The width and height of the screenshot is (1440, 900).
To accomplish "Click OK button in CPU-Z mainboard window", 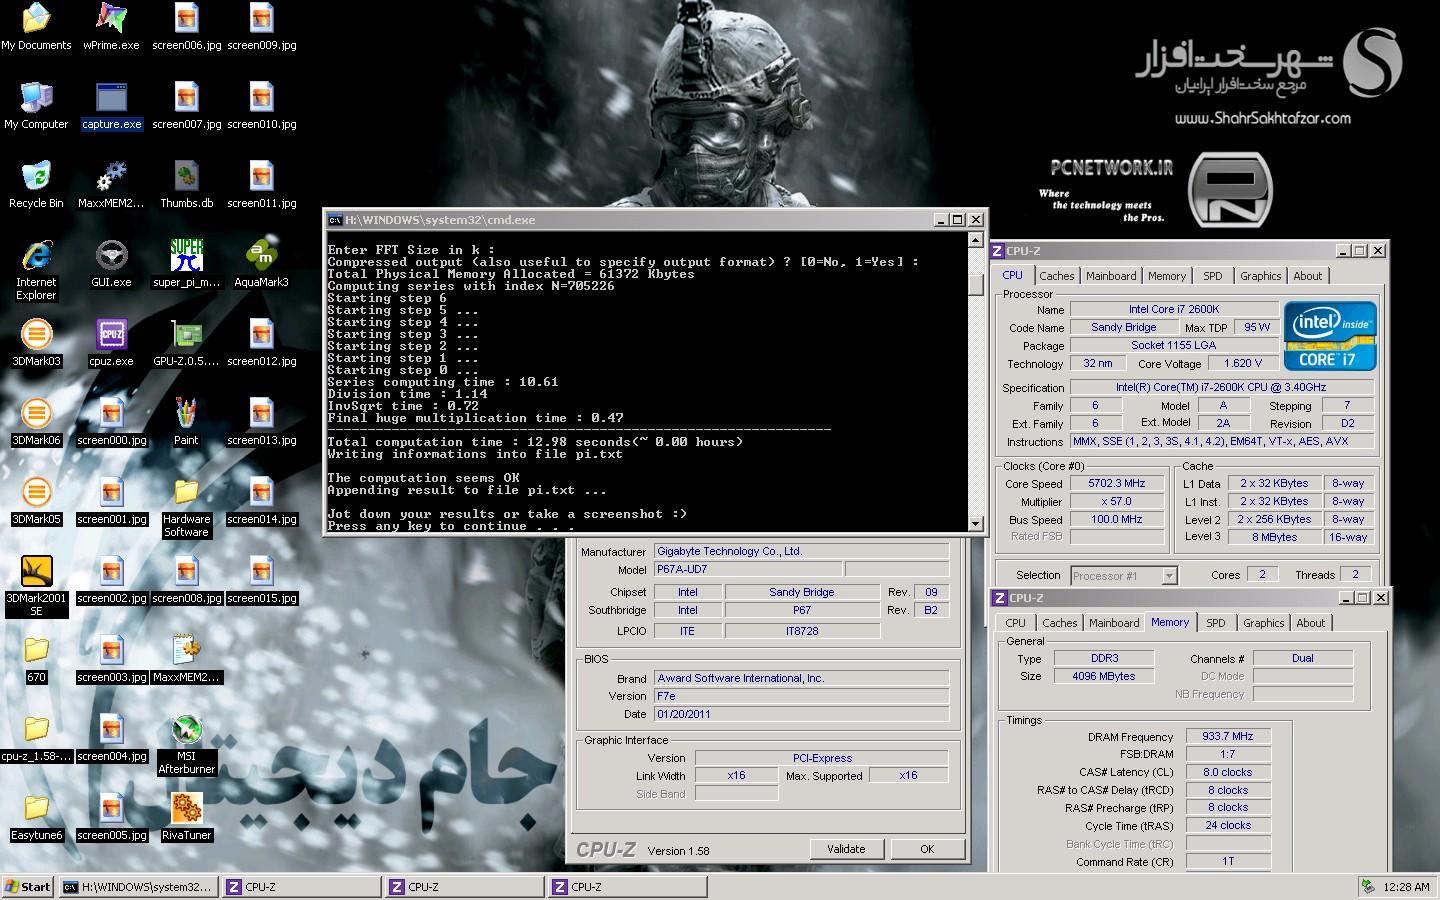I will [927, 849].
